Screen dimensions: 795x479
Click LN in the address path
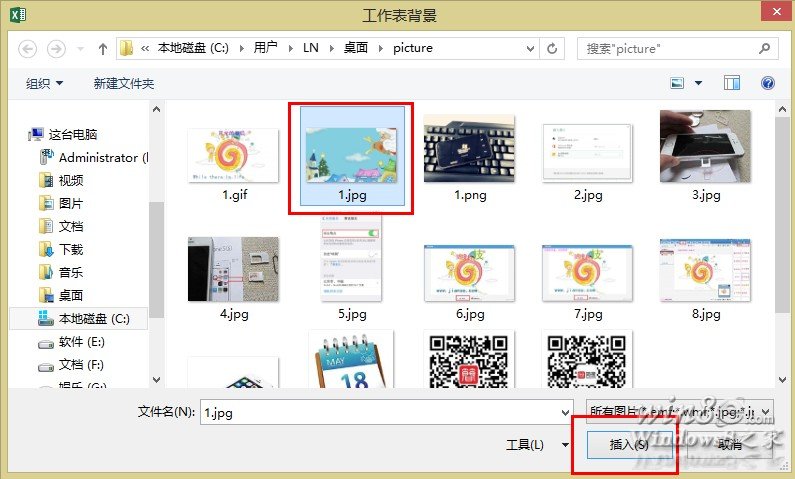311,48
